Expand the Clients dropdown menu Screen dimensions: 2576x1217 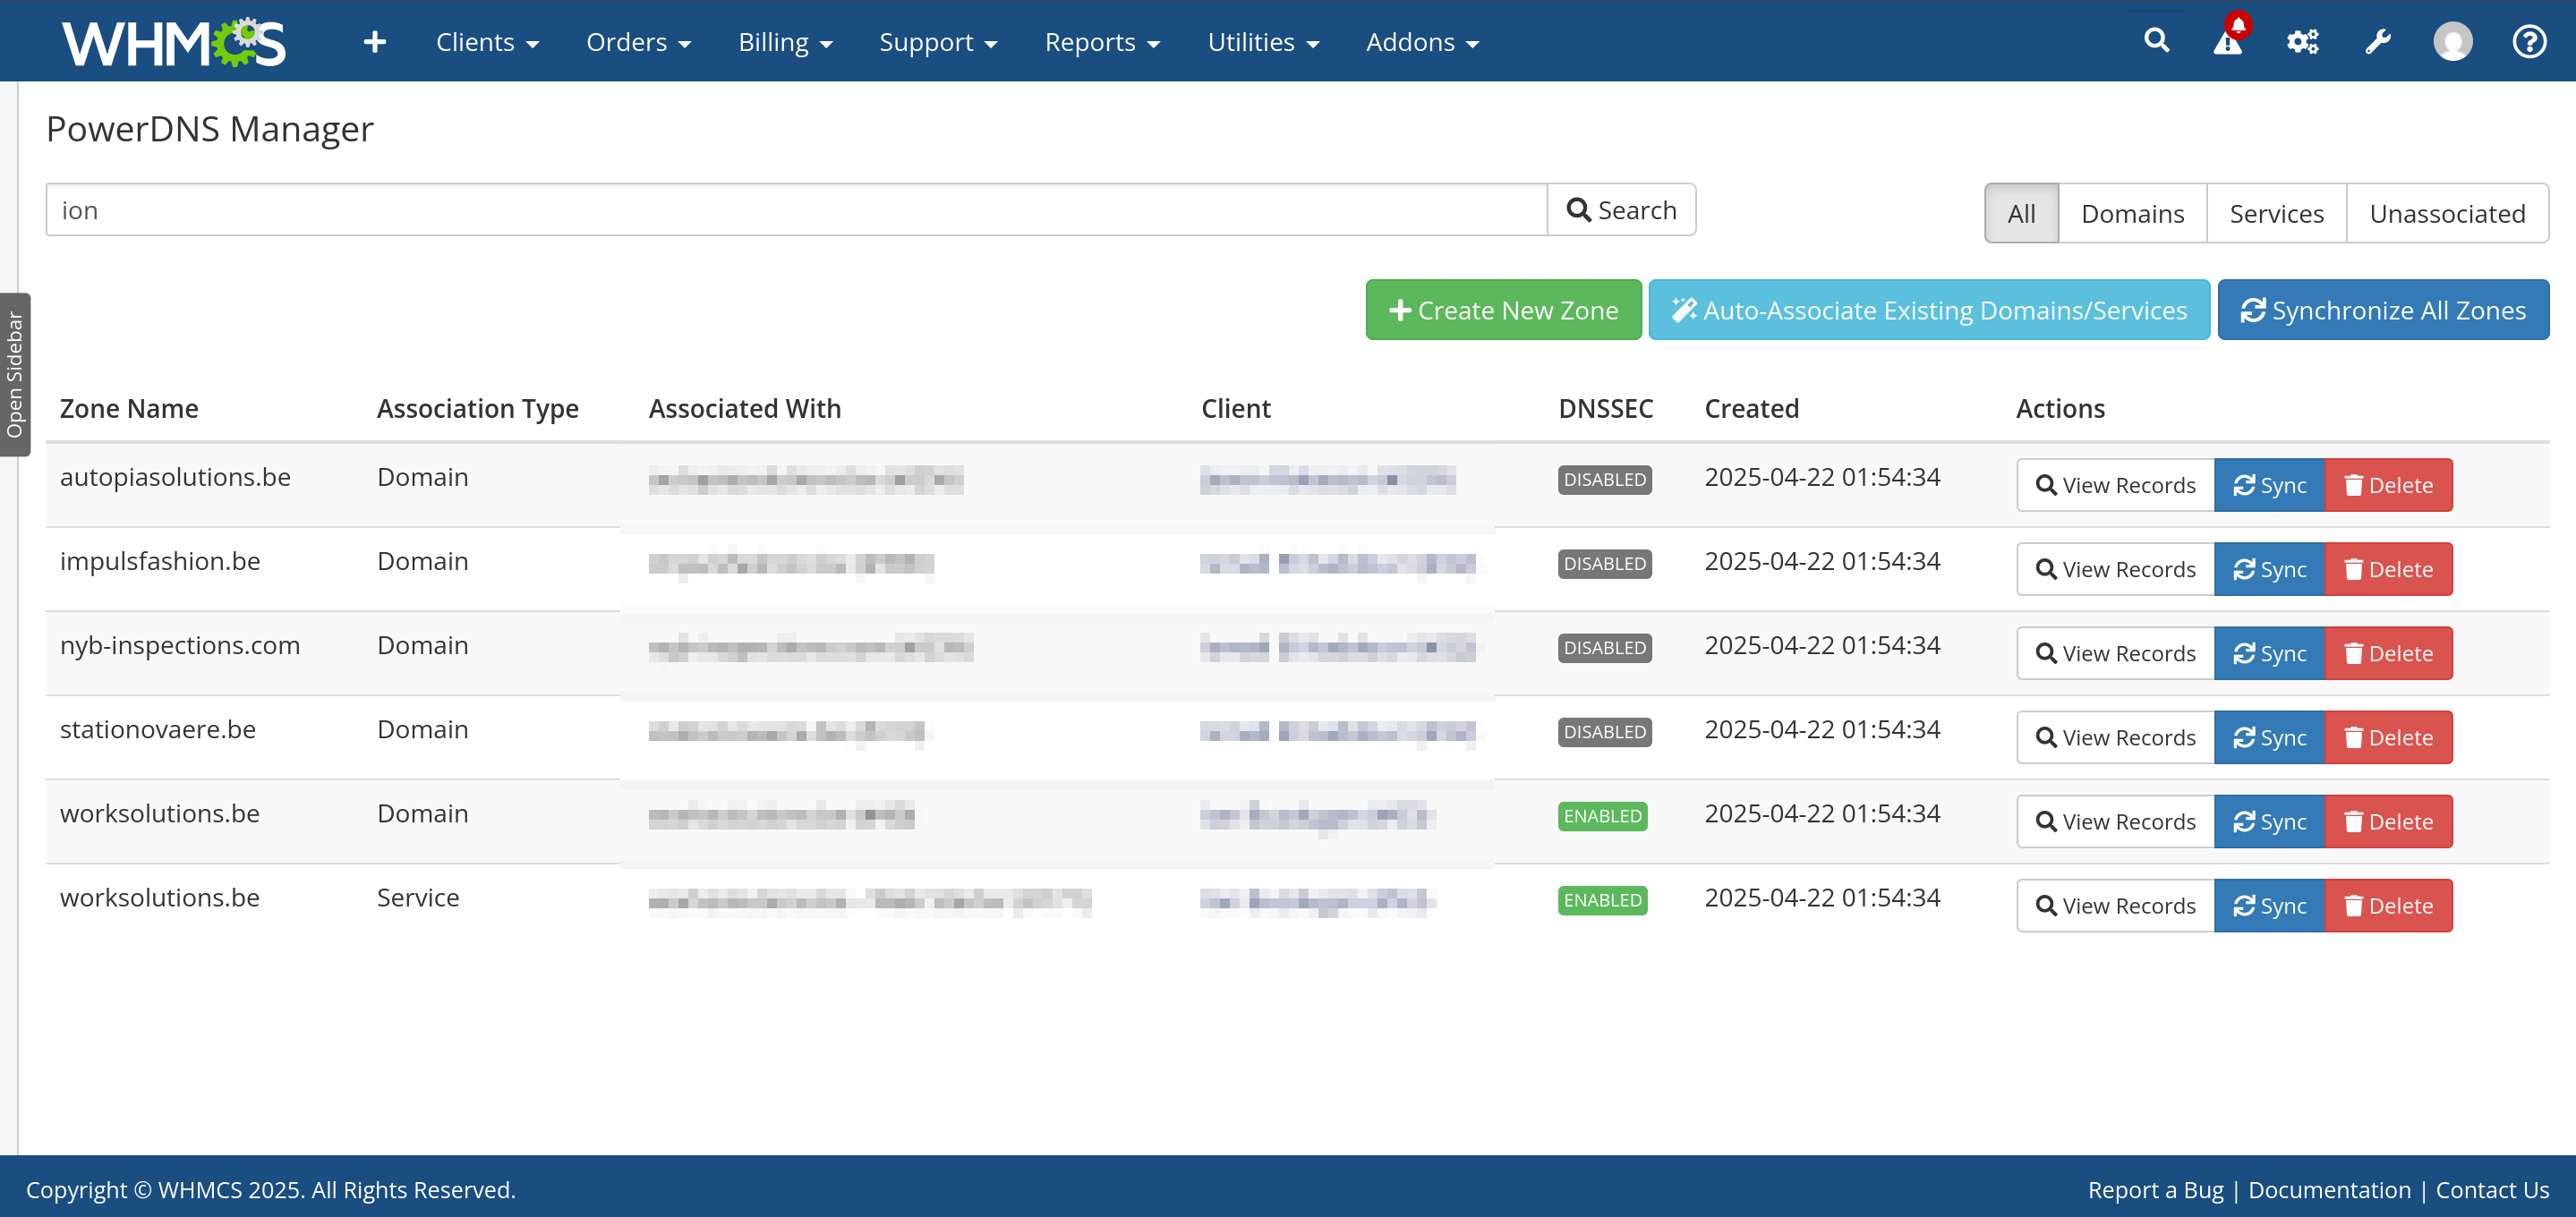coord(487,42)
